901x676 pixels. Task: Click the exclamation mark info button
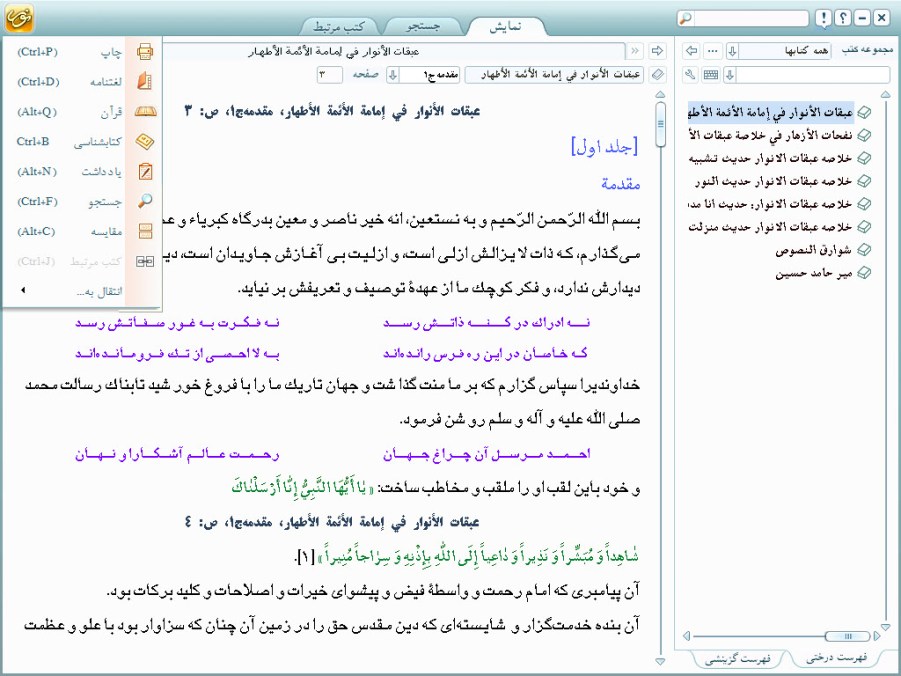(x=823, y=18)
